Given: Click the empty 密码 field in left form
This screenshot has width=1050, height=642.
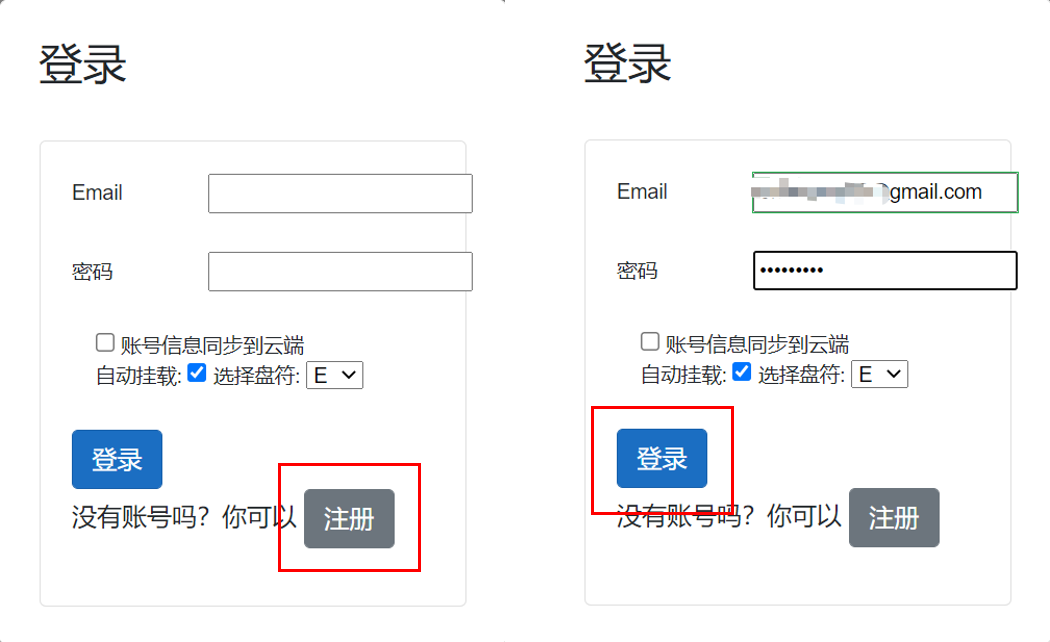Looking at the screenshot, I should coord(340,271).
